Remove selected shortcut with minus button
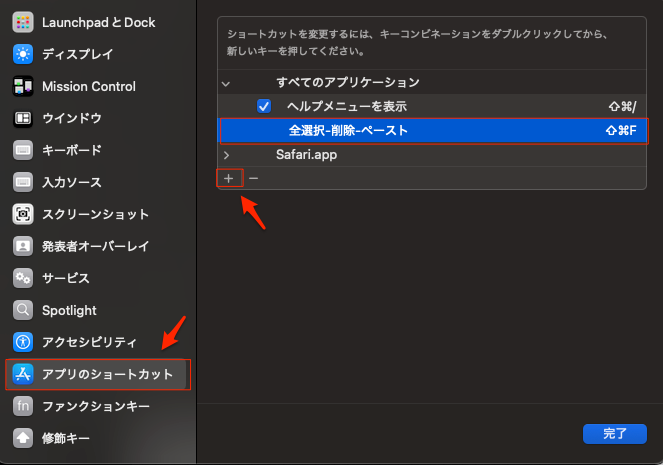This screenshot has height=465, width=663. click(x=254, y=178)
